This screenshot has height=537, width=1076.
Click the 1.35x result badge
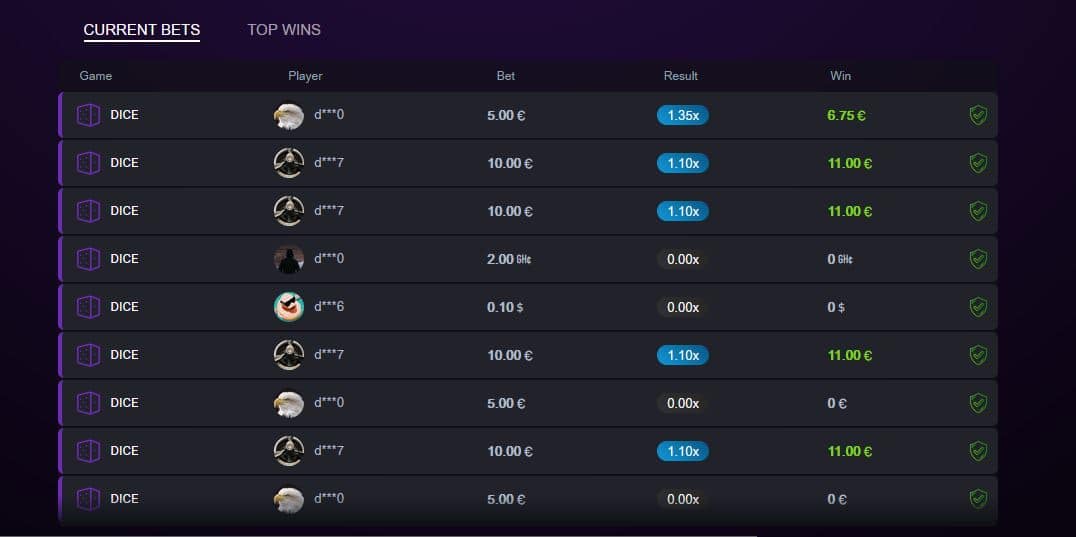pyautogui.click(x=683, y=115)
